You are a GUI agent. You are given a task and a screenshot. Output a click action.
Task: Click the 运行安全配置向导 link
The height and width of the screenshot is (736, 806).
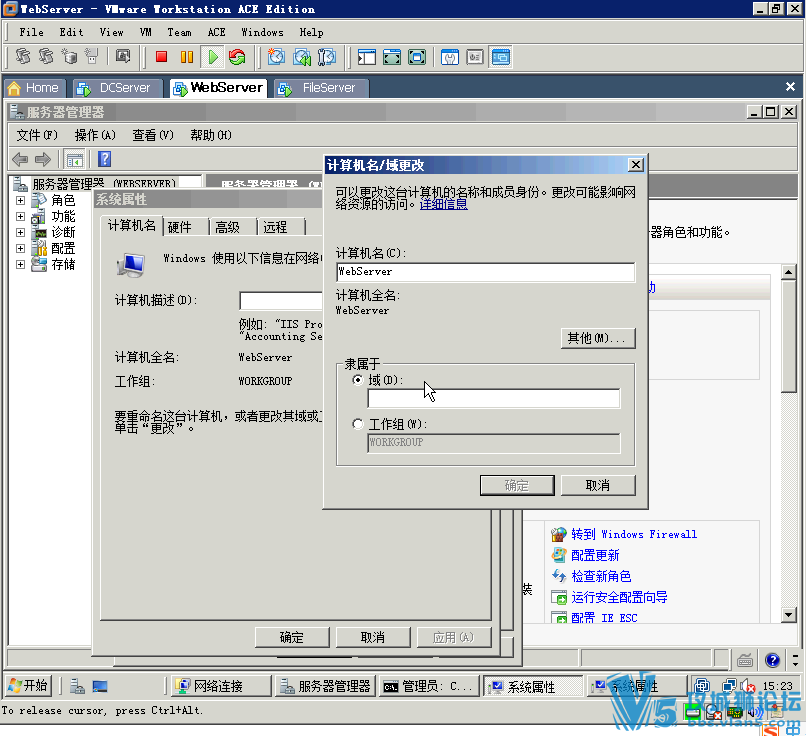click(x=619, y=597)
